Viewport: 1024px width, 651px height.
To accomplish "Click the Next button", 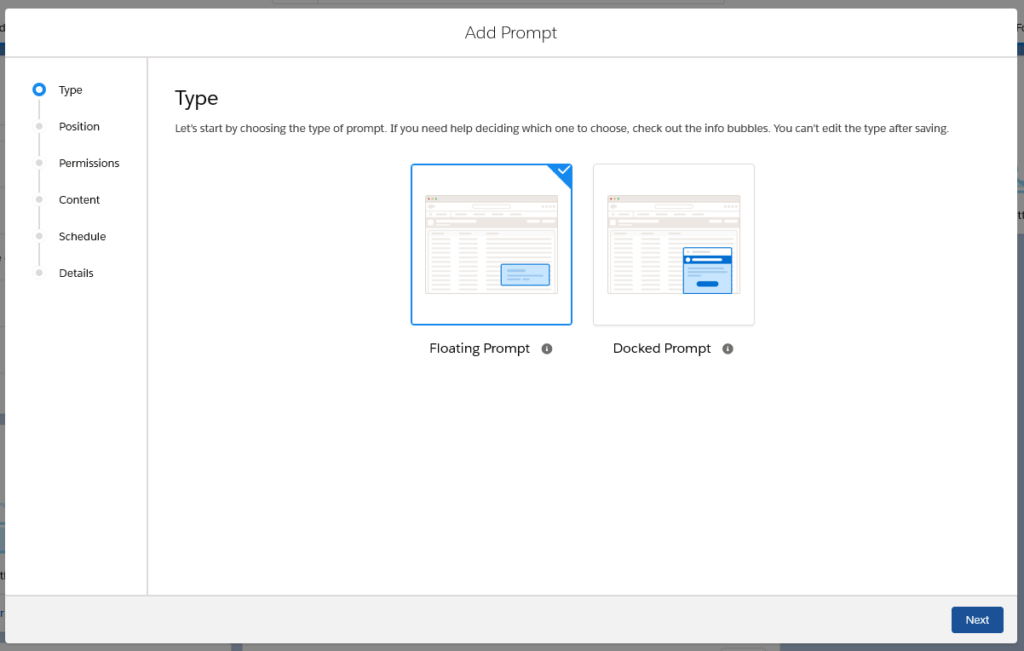I will (x=977, y=620).
